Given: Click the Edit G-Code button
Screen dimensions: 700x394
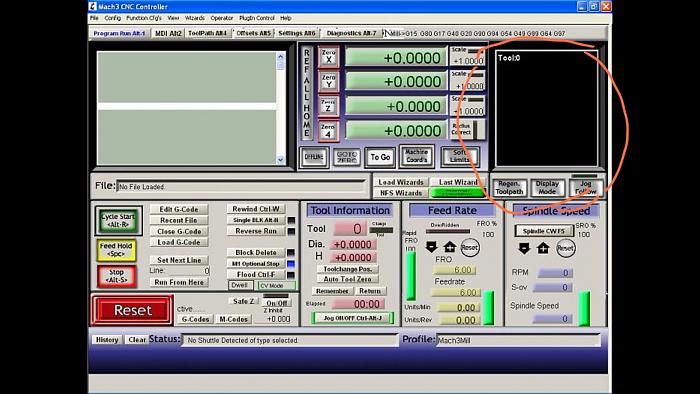Looking at the screenshot, I should (179, 209).
